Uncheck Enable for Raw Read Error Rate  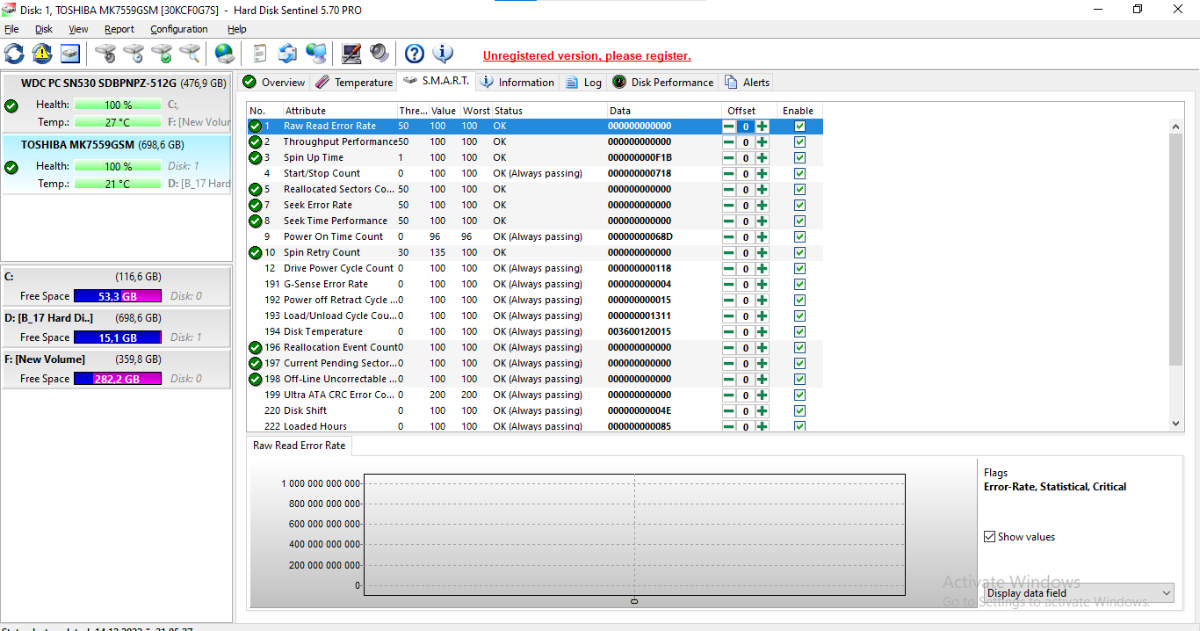pyautogui.click(x=799, y=126)
